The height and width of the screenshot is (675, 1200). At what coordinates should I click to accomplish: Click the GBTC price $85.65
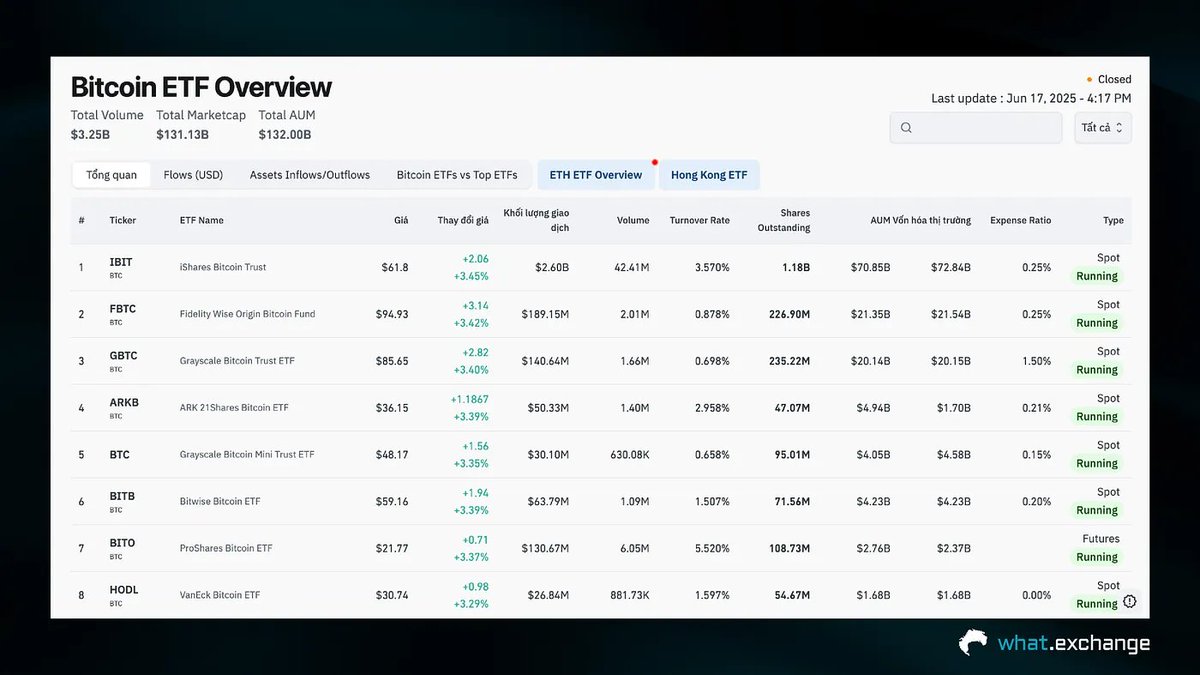[x=392, y=361]
